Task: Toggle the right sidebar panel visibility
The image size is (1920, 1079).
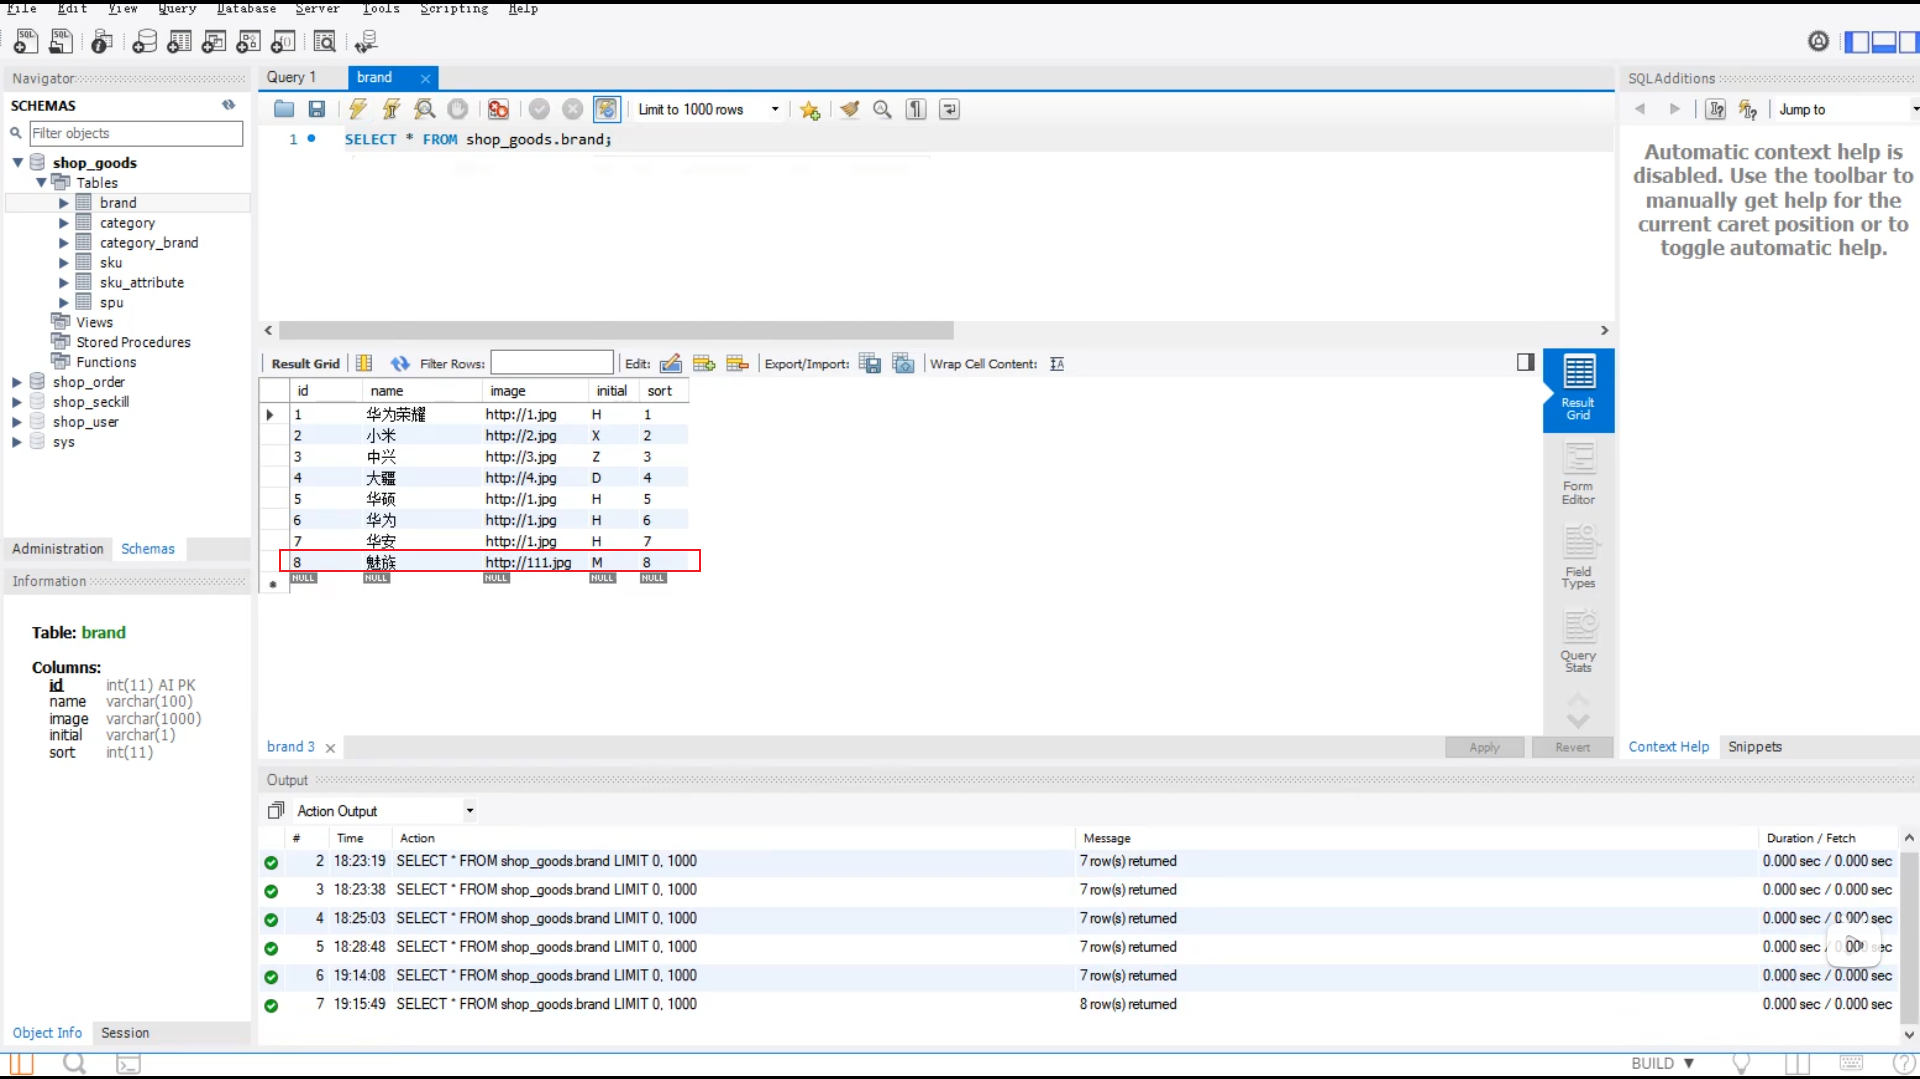Action: coord(1908,42)
